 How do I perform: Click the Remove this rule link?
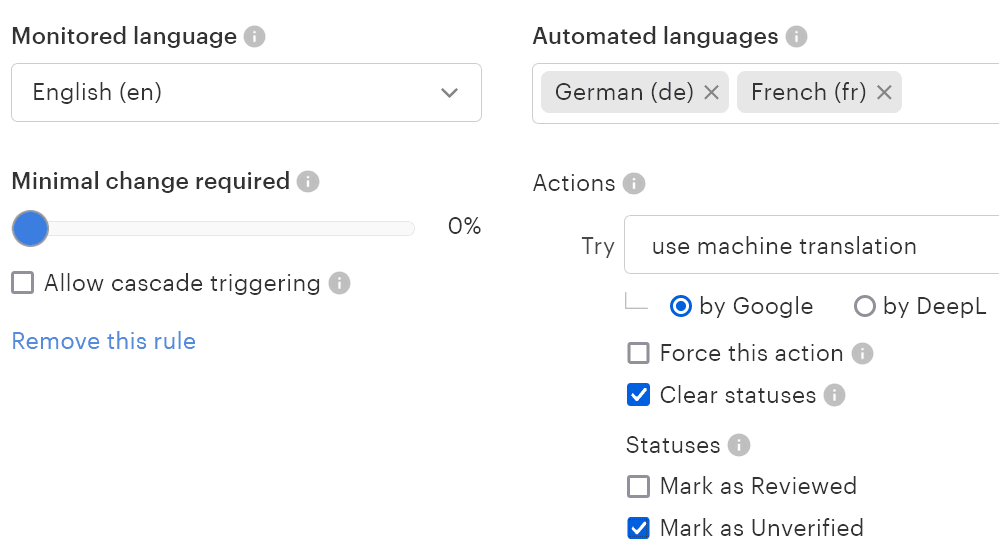103,341
